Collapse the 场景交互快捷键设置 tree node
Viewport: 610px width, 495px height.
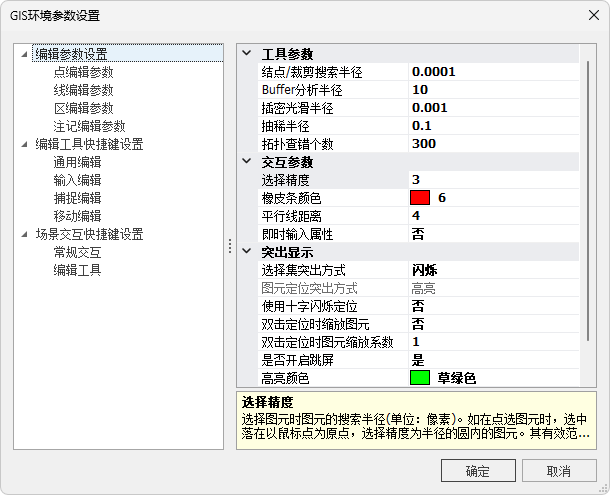click(x=23, y=234)
